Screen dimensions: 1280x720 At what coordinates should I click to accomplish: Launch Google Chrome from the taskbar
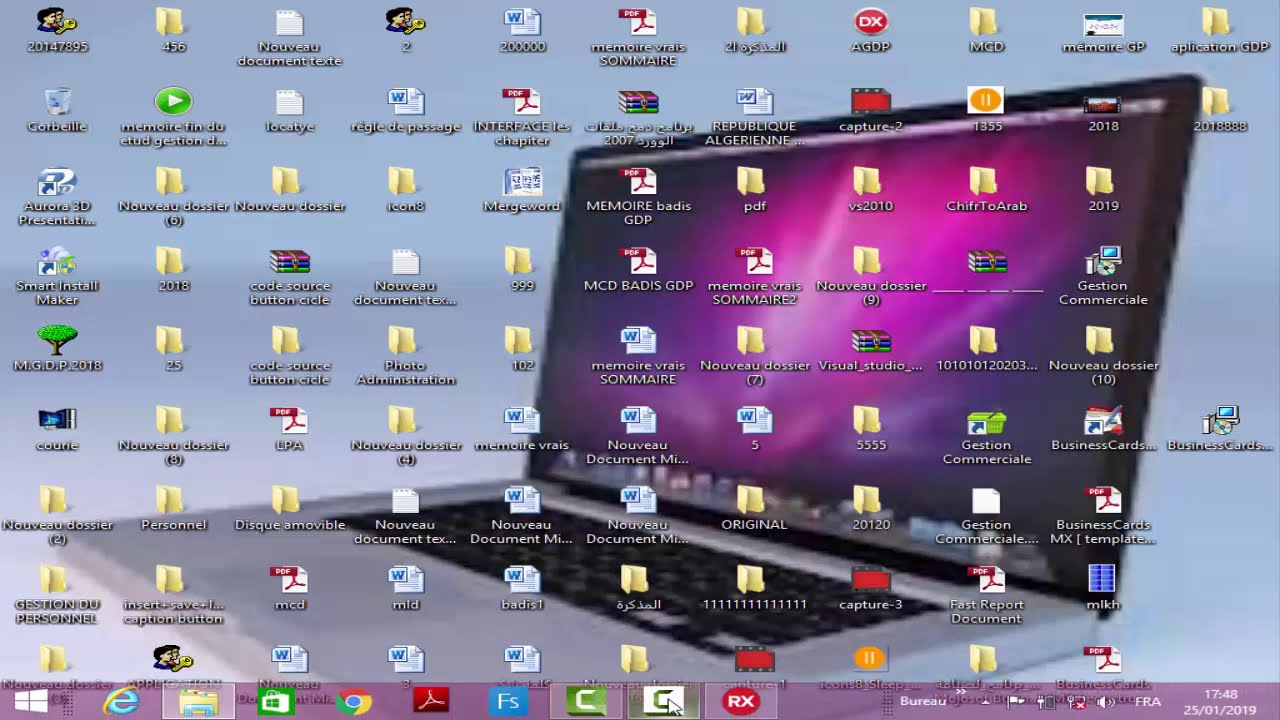354,702
